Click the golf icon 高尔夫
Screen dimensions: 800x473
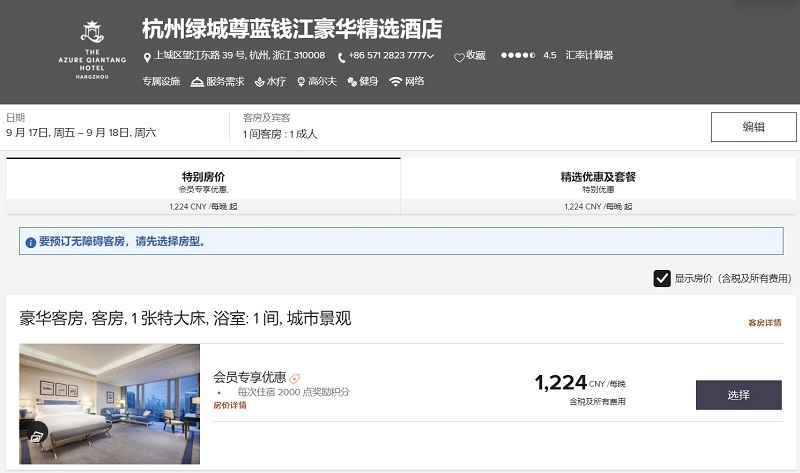pos(301,82)
